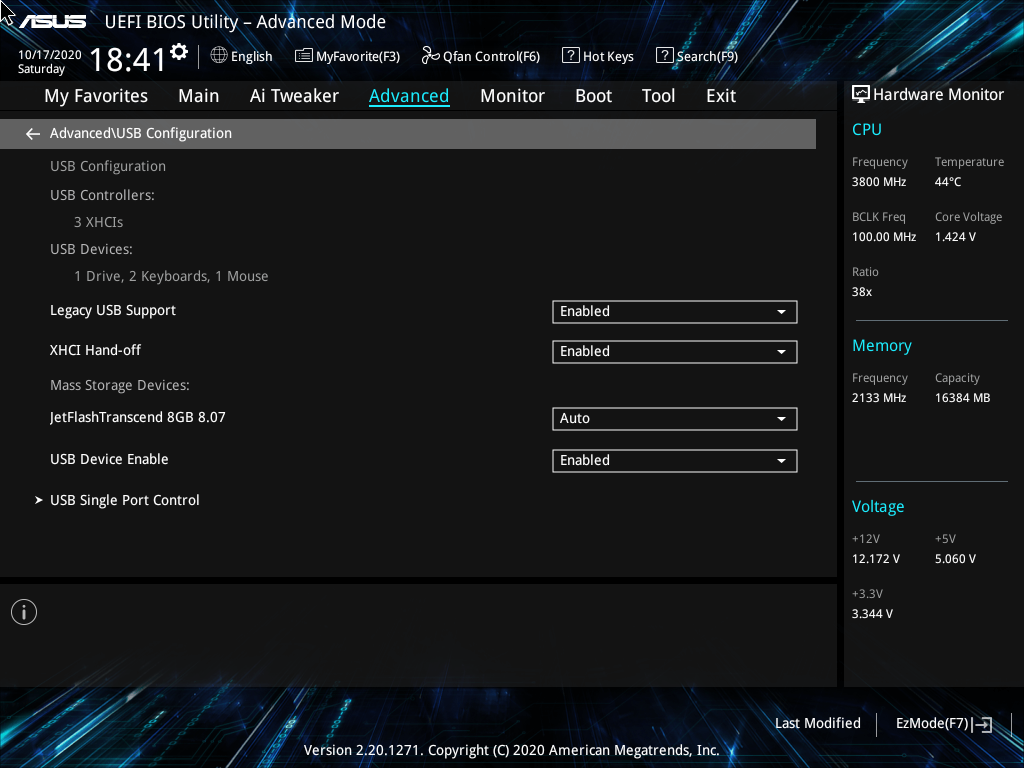Click the +5V 5.060 V value
Screen dimensions: 1024x768
pyautogui.click(x=955, y=559)
